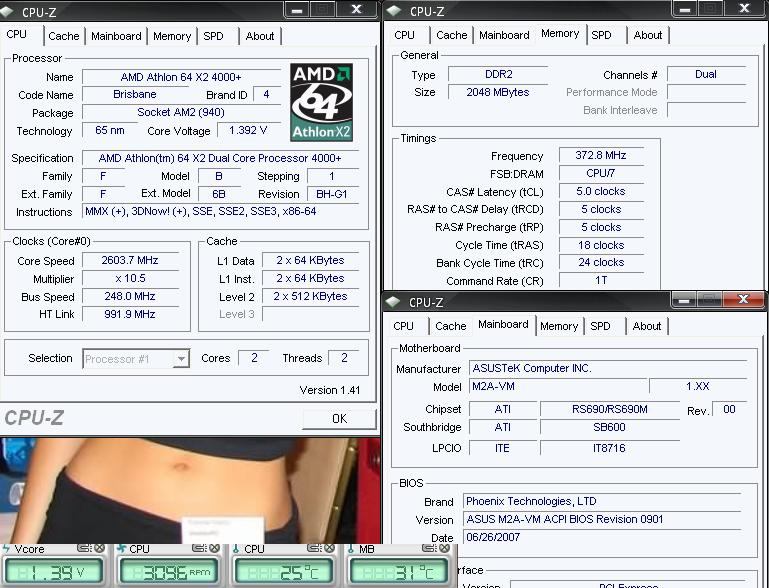The image size is (769, 588).
Task: Click the 3096 RPM fan display
Action: point(169,571)
